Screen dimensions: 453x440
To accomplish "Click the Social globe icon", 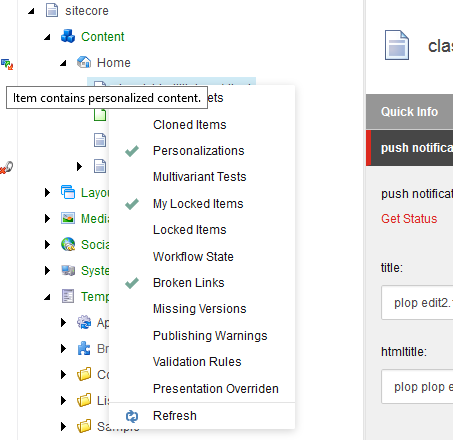I will point(68,244).
